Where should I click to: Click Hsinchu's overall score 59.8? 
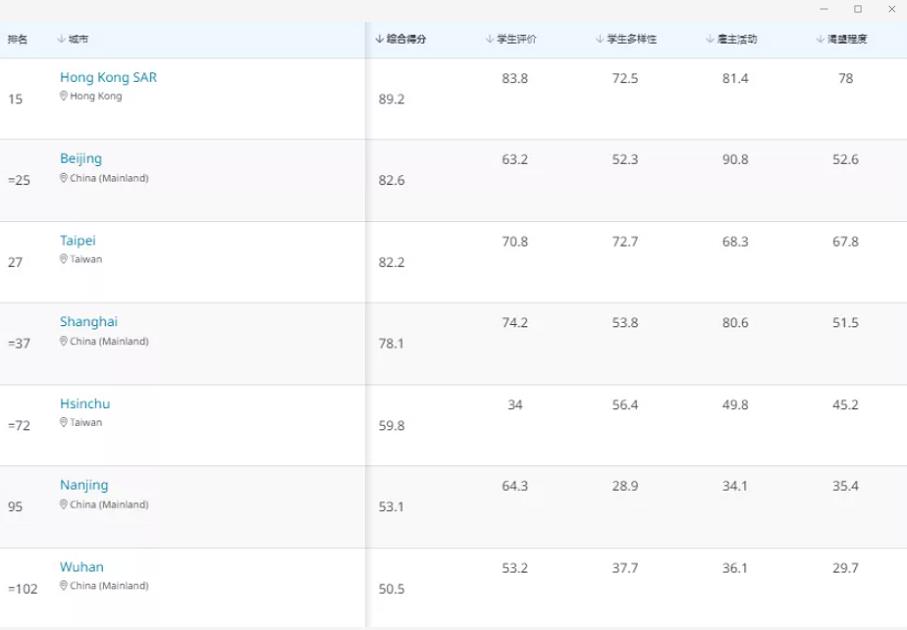pyautogui.click(x=392, y=426)
